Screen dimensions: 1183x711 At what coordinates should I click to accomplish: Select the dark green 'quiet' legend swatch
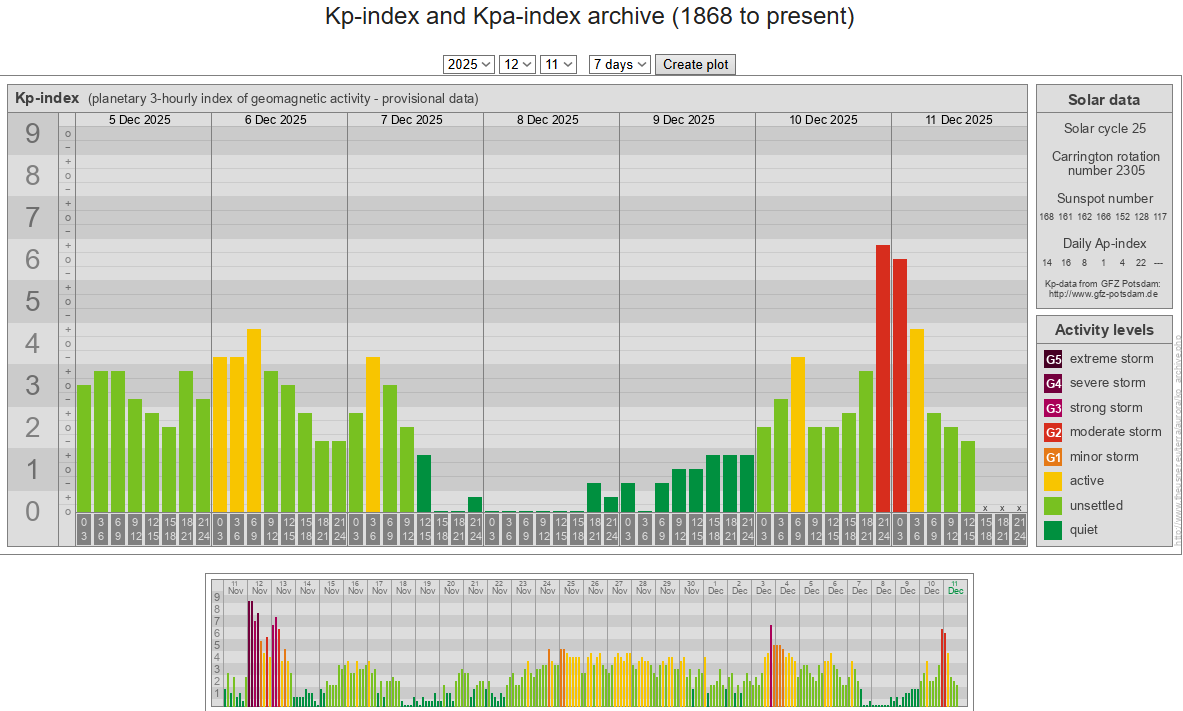(1054, 530)
